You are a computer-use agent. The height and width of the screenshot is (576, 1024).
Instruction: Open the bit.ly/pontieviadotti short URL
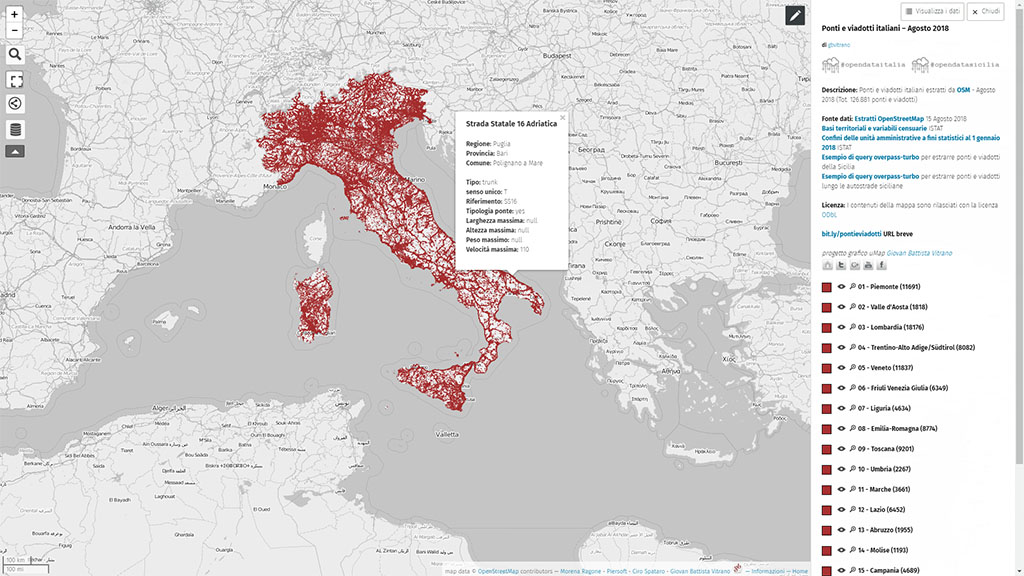851,234
